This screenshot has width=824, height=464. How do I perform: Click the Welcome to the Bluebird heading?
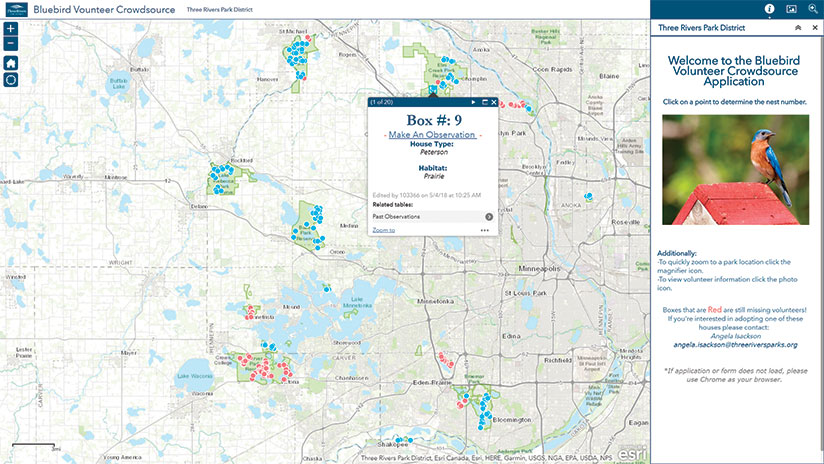[x=734, y=71]
